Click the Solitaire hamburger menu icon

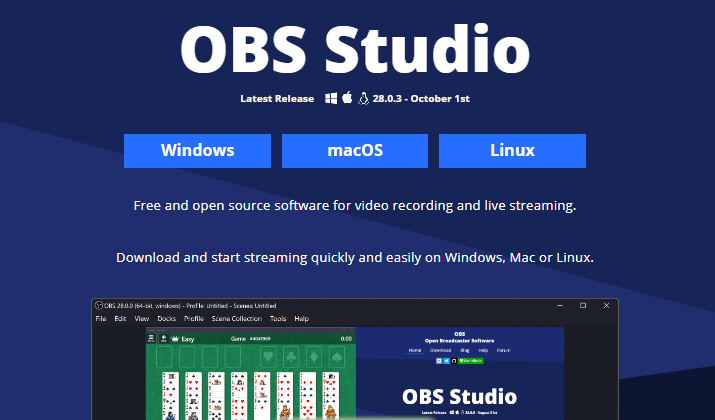151,338
